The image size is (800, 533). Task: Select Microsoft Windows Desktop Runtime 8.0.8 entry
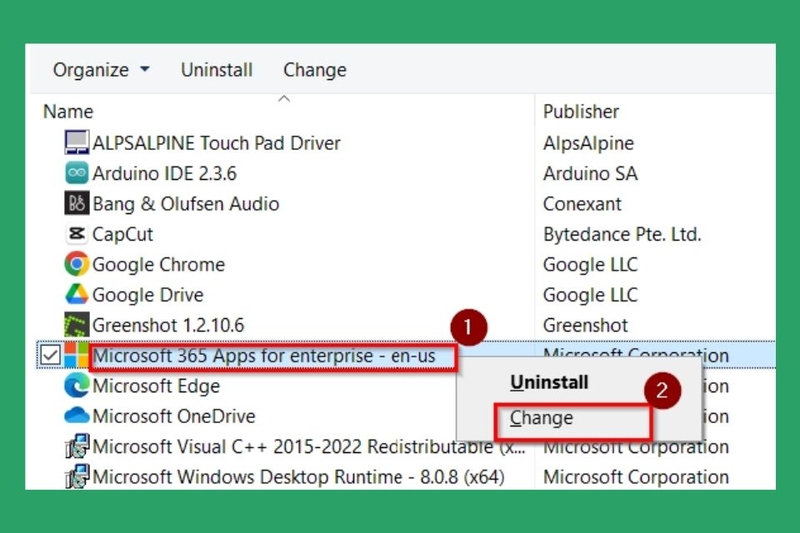point(298,477)
